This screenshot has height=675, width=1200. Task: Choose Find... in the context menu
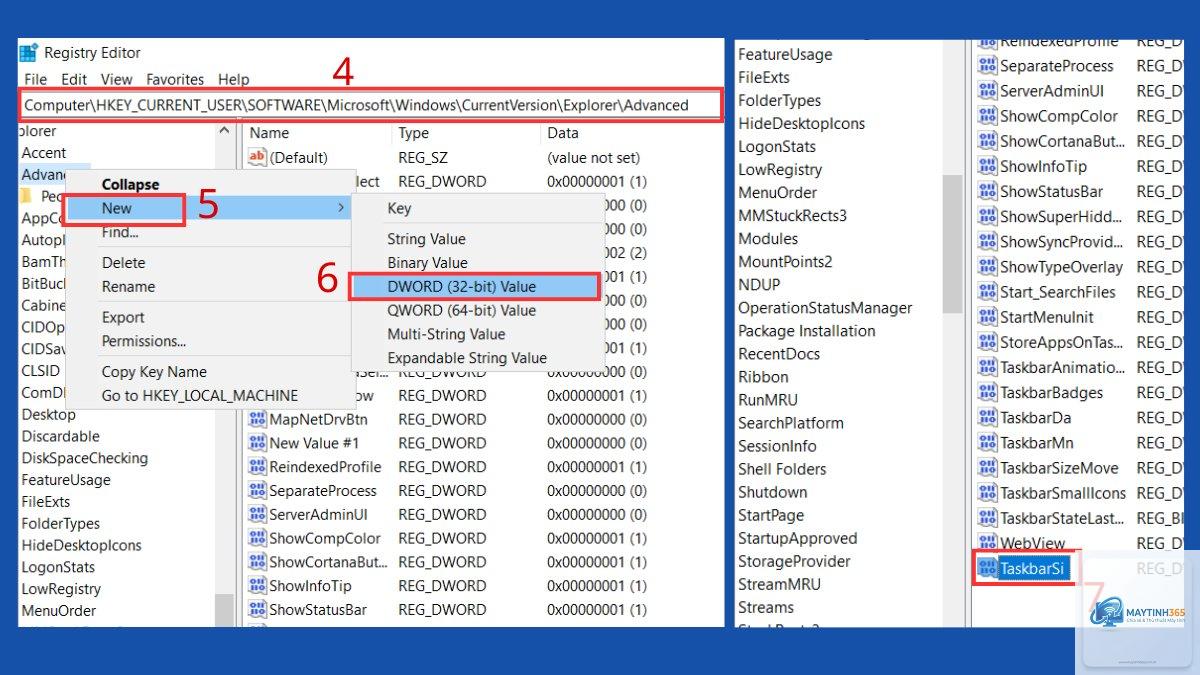click(120, 232)
